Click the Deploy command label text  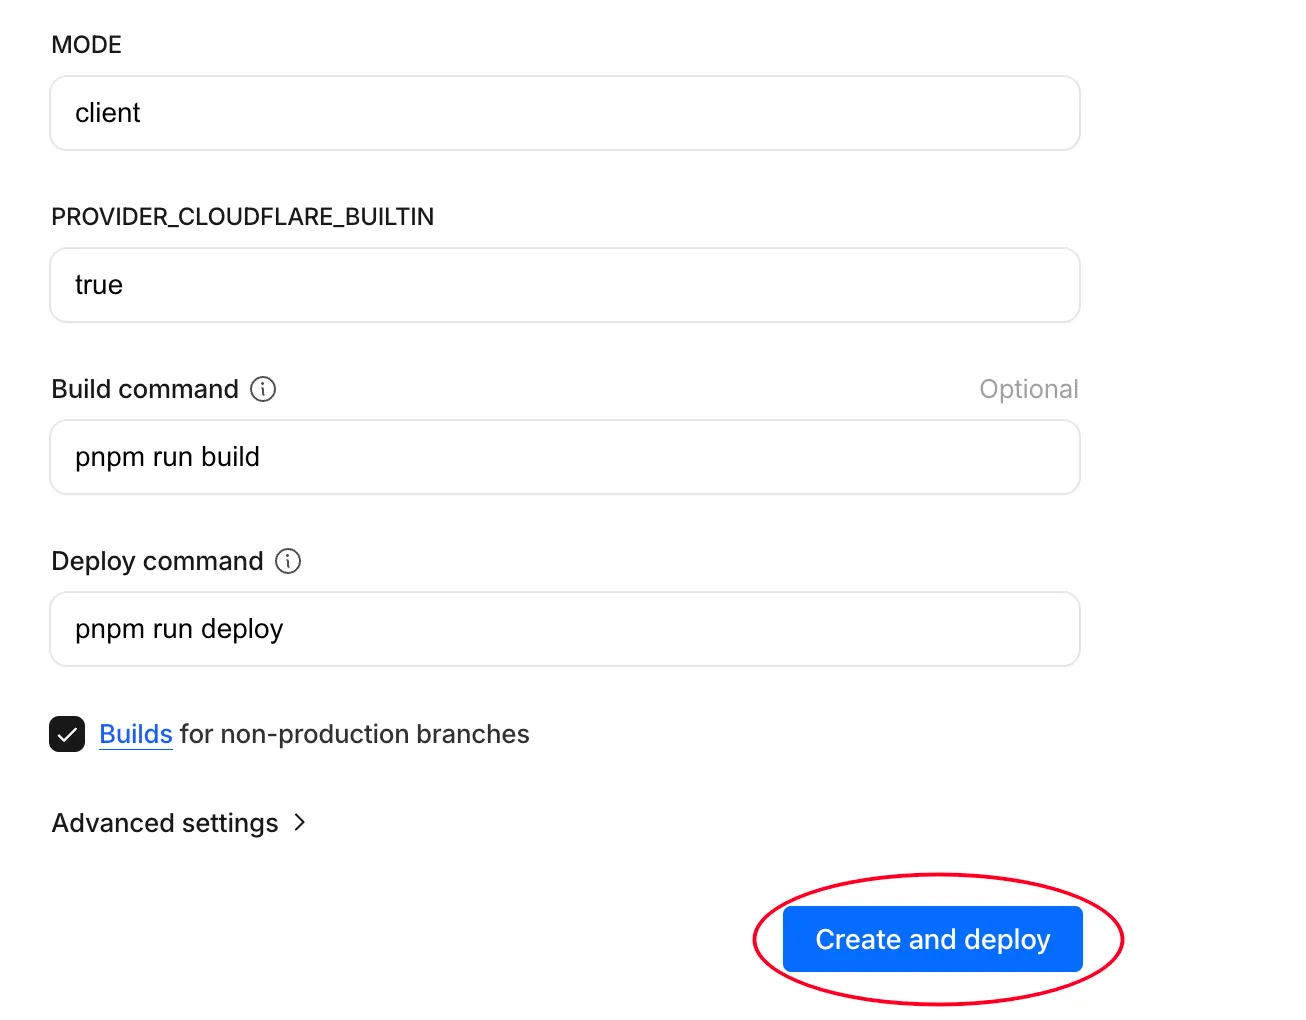157,561
